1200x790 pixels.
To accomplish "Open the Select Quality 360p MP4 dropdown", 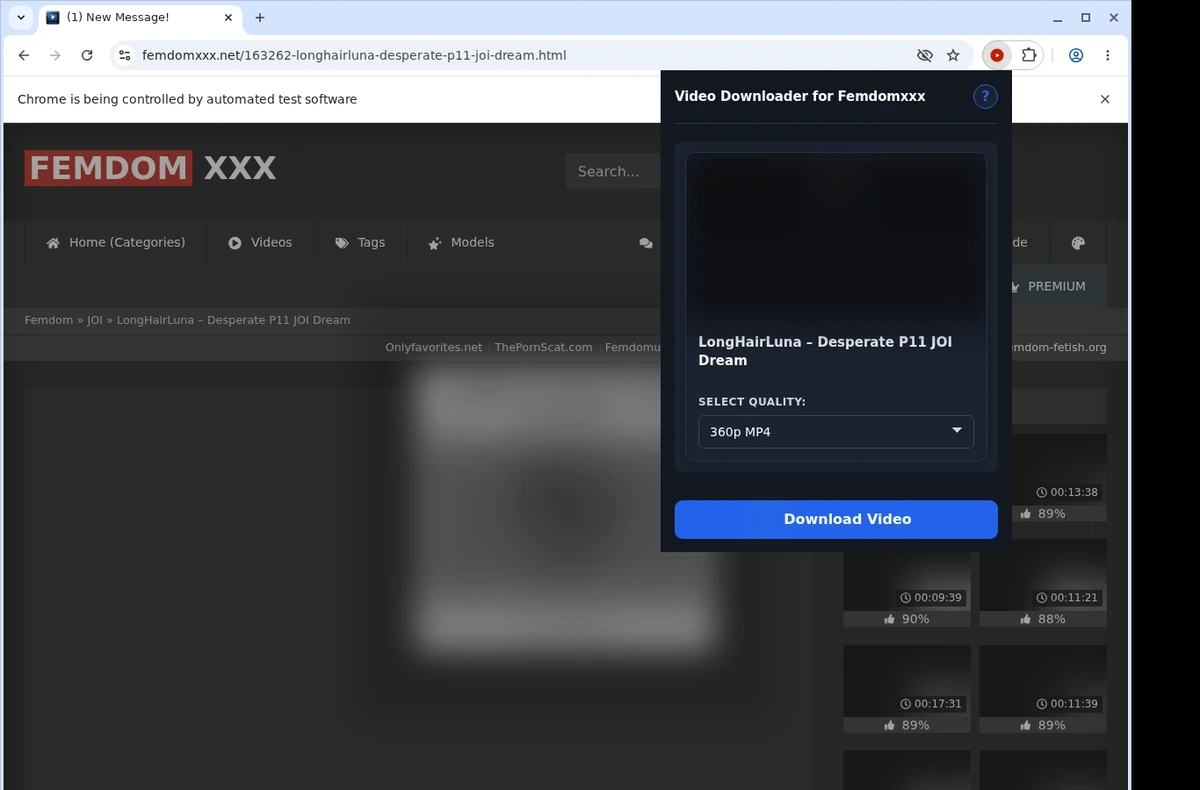I will 836,432.
